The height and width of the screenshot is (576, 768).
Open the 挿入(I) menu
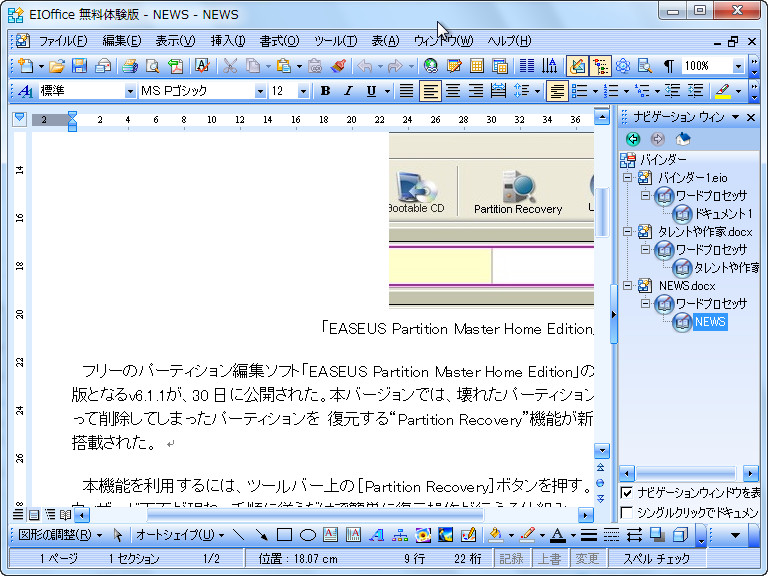click(228, 41)
